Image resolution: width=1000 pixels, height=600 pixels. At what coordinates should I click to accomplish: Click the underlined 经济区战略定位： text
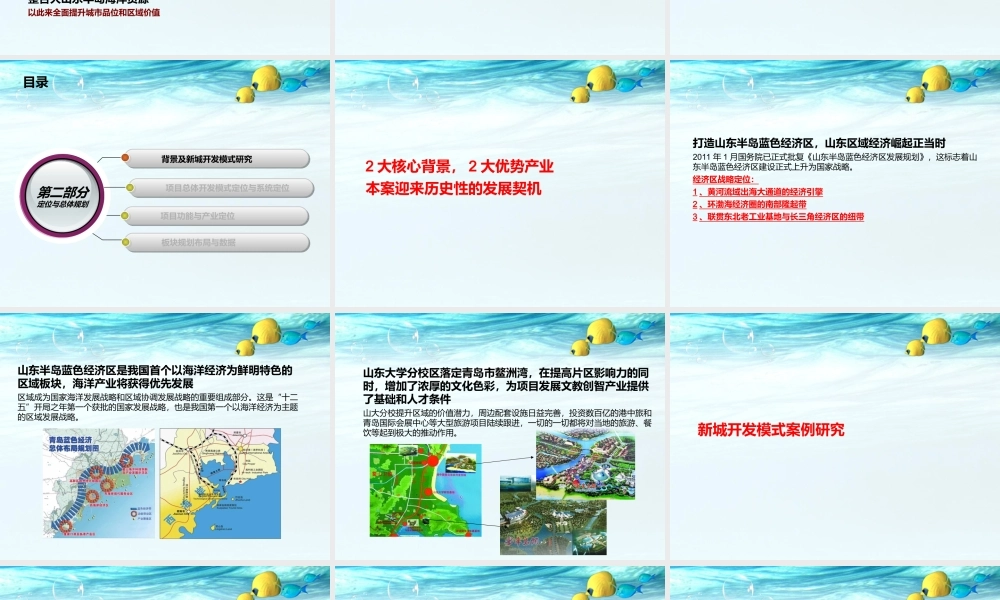tap(723, 180)
